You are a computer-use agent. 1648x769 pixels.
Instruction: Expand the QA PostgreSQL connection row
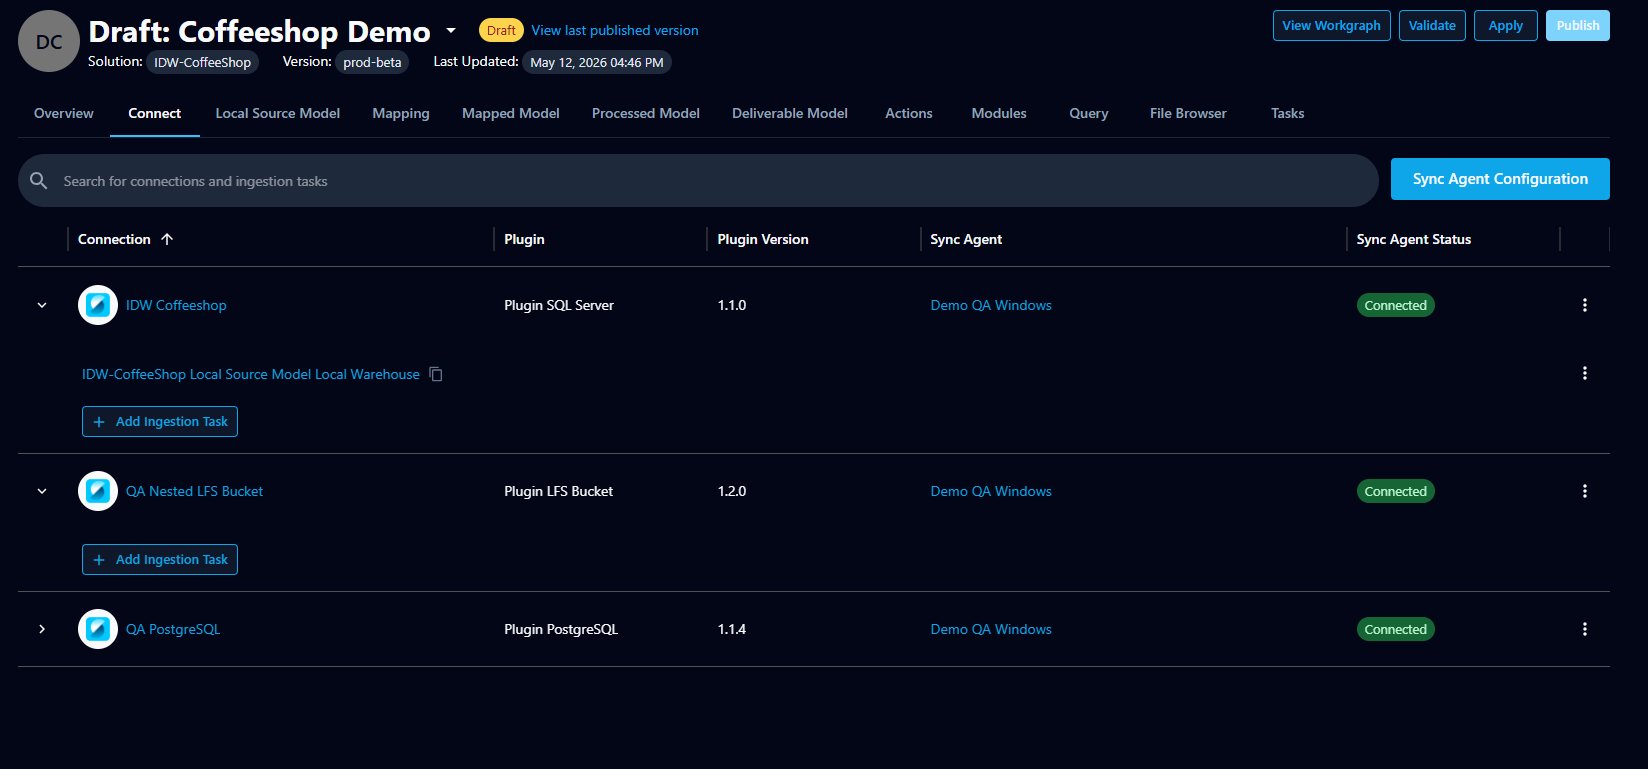pyautogui.click(x=42, y=629)
